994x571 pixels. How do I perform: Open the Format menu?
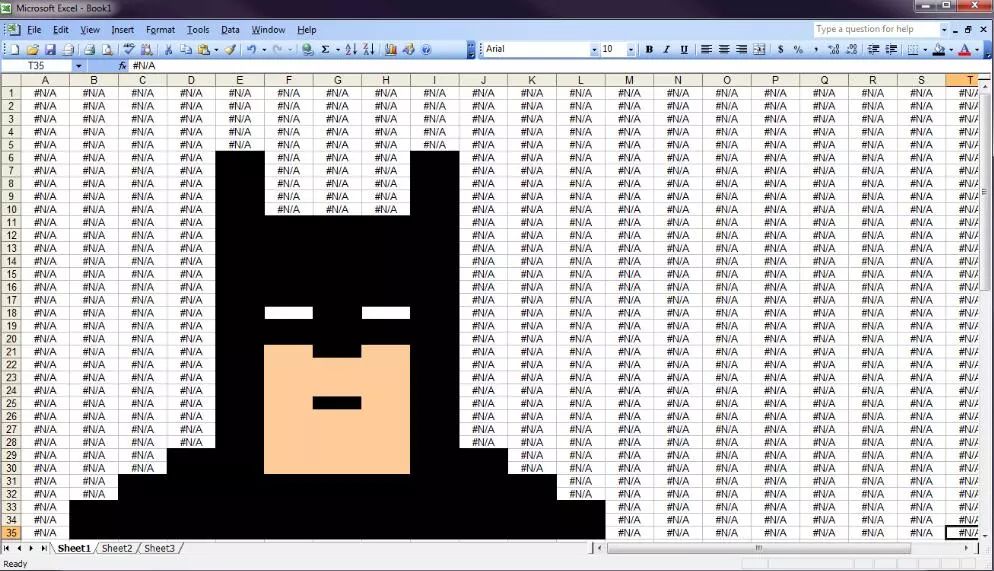tap(160, 30)
